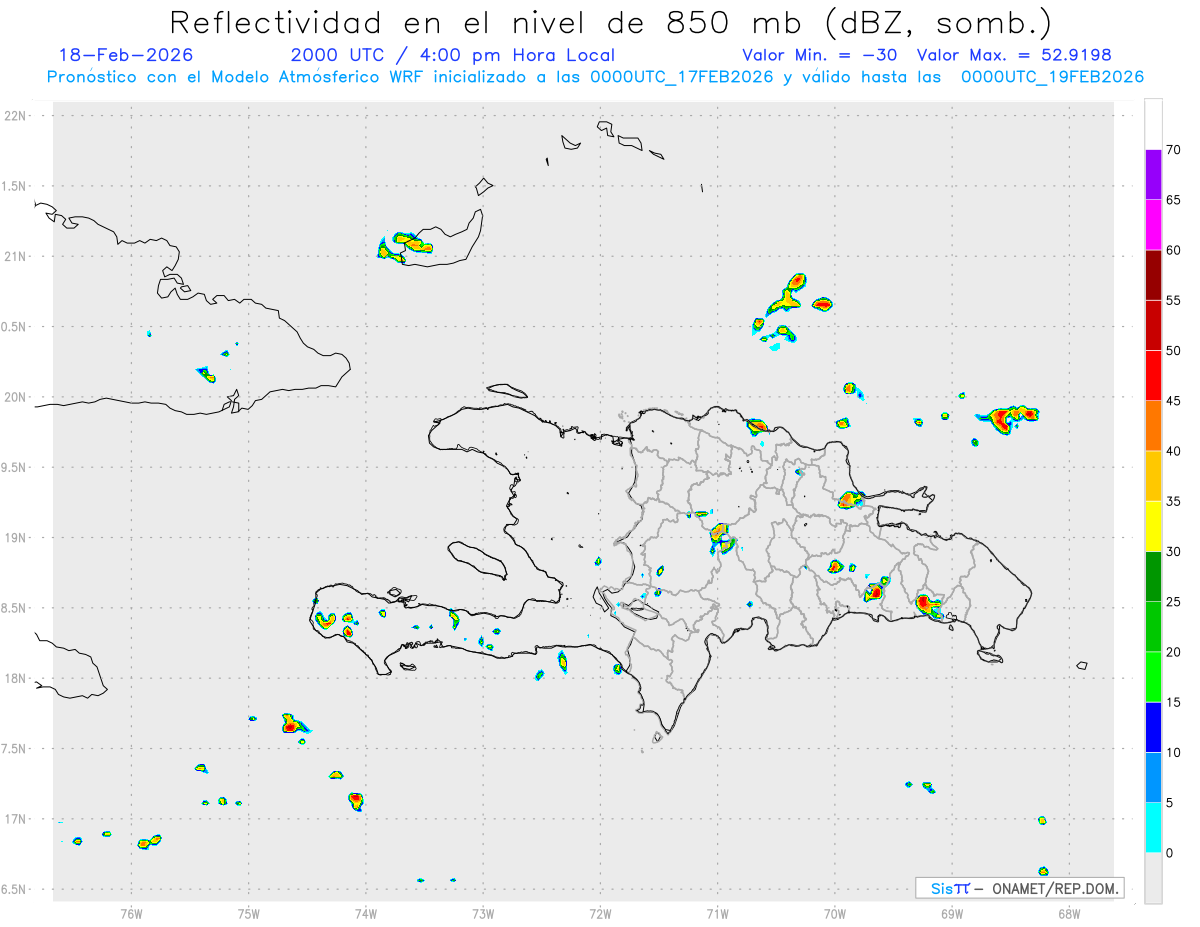Click the '69W' longitude axis label
The image size is (1200, 927).
coord(952,913)
